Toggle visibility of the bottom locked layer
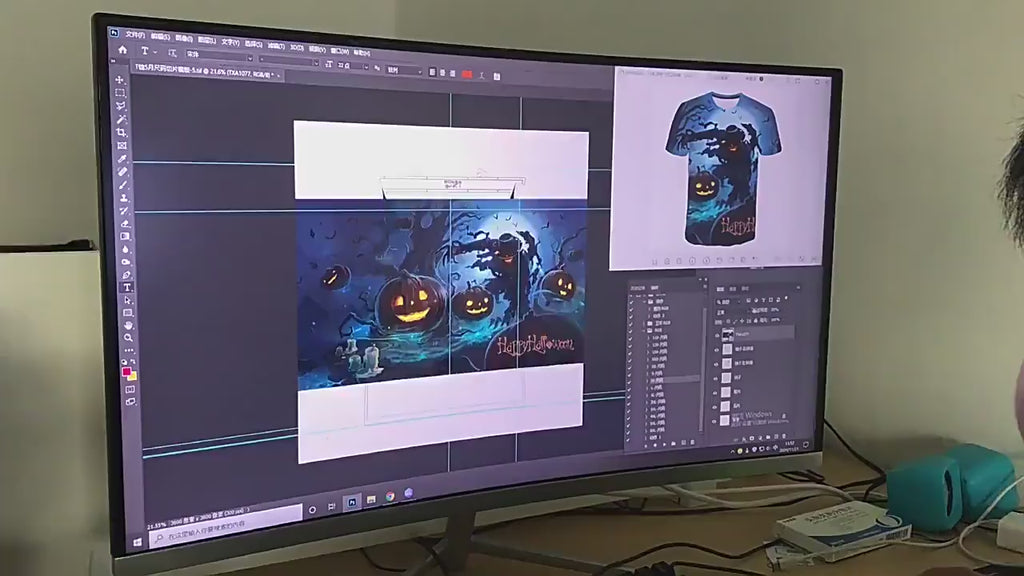The width and height of the screenshot is (1024, 576). point(714,421)
